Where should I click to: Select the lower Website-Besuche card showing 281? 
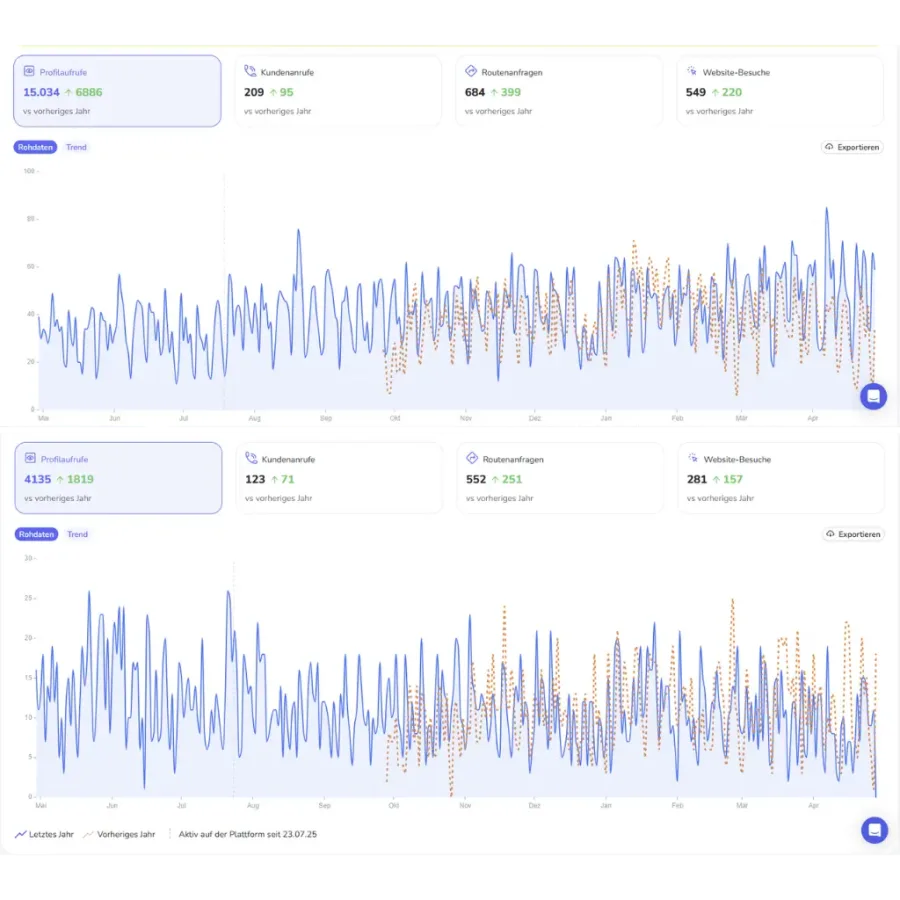781,478
